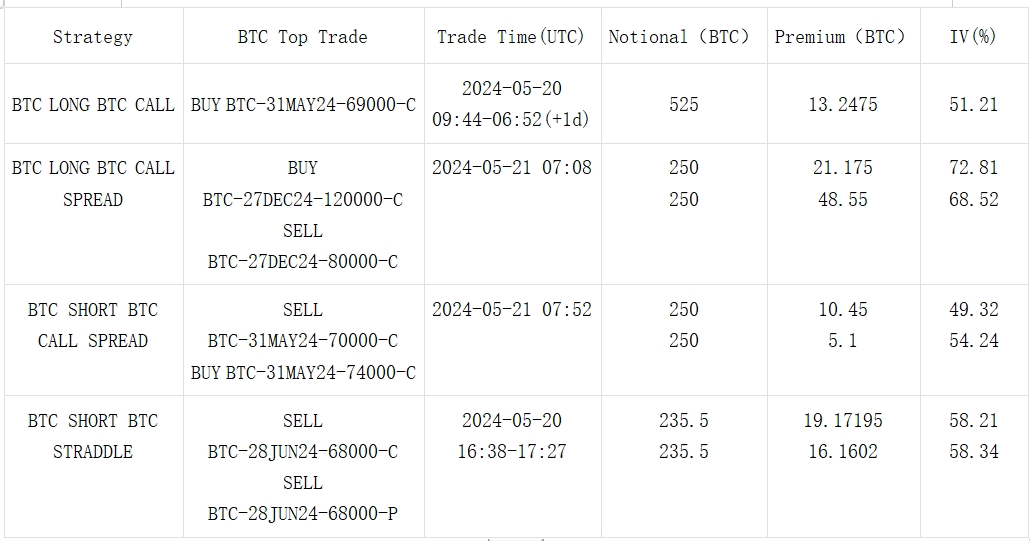This screenshot has height=541, width=1030.
Task: Click the IV value 51.21 cell
Action: (974, 104)
